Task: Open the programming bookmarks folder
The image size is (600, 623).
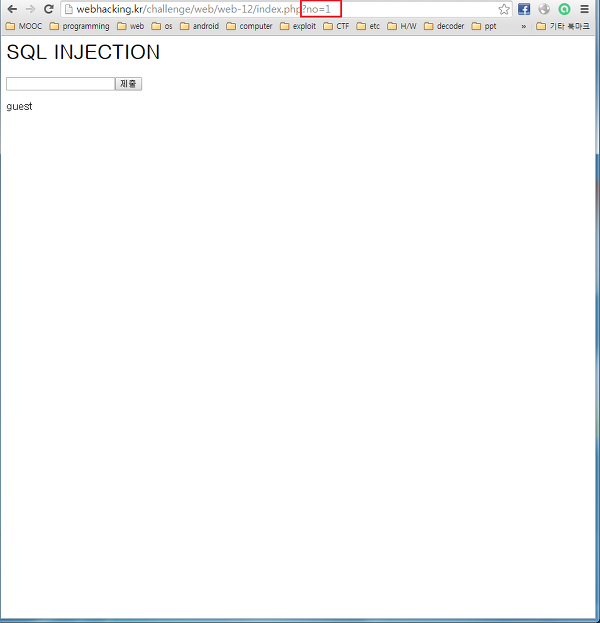Action: 79,26
